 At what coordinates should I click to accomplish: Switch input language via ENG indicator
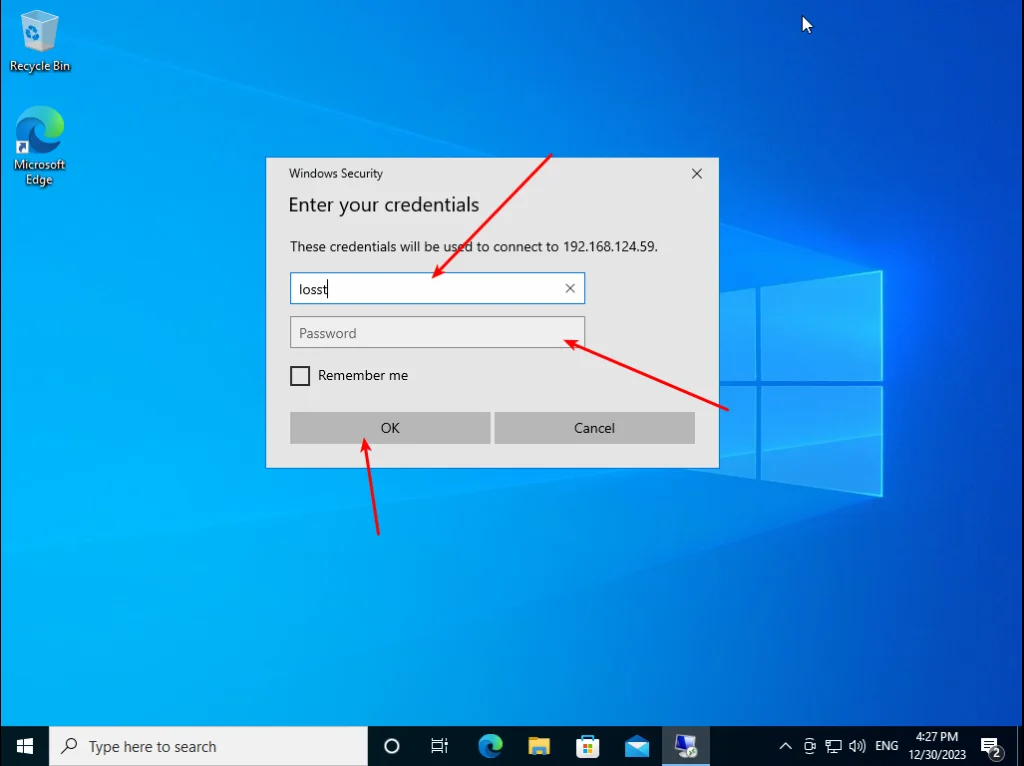pos(886,746)
